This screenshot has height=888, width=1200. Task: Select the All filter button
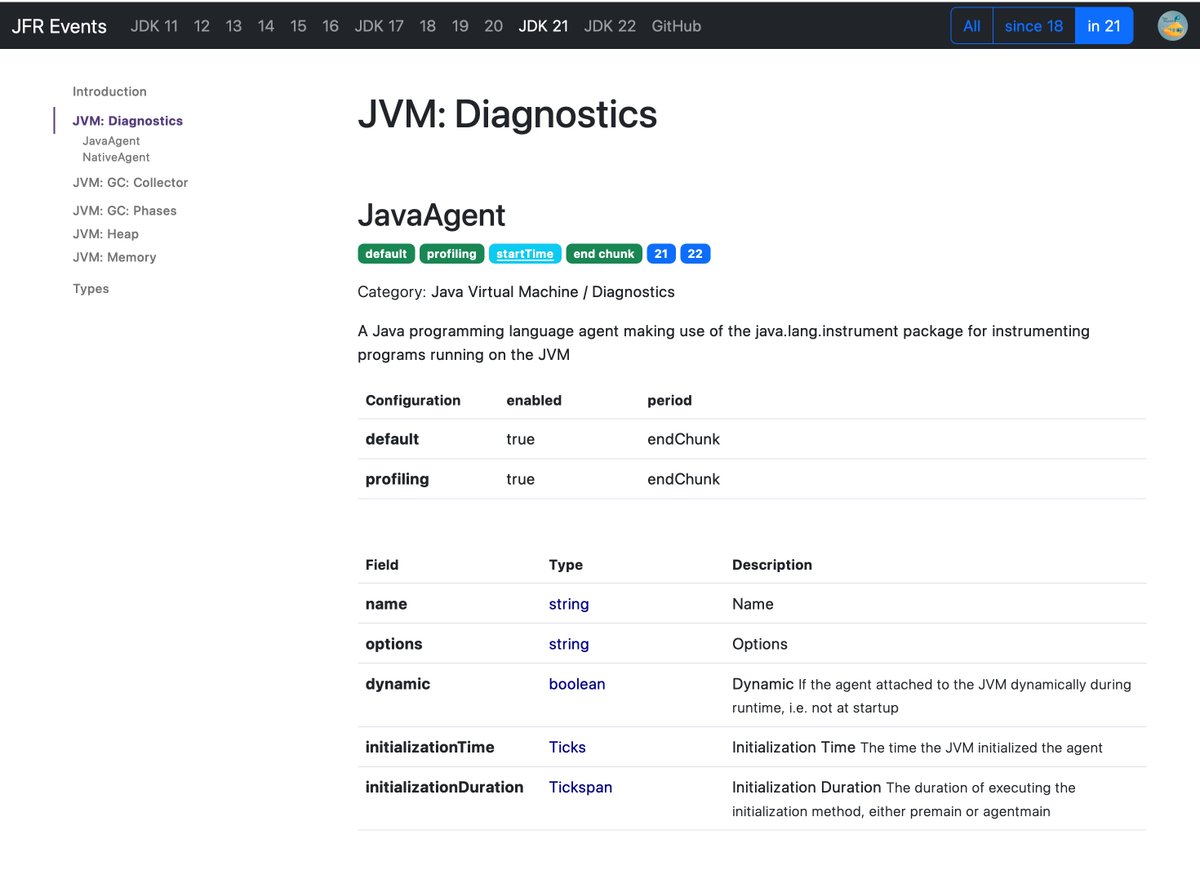point(972,26)
